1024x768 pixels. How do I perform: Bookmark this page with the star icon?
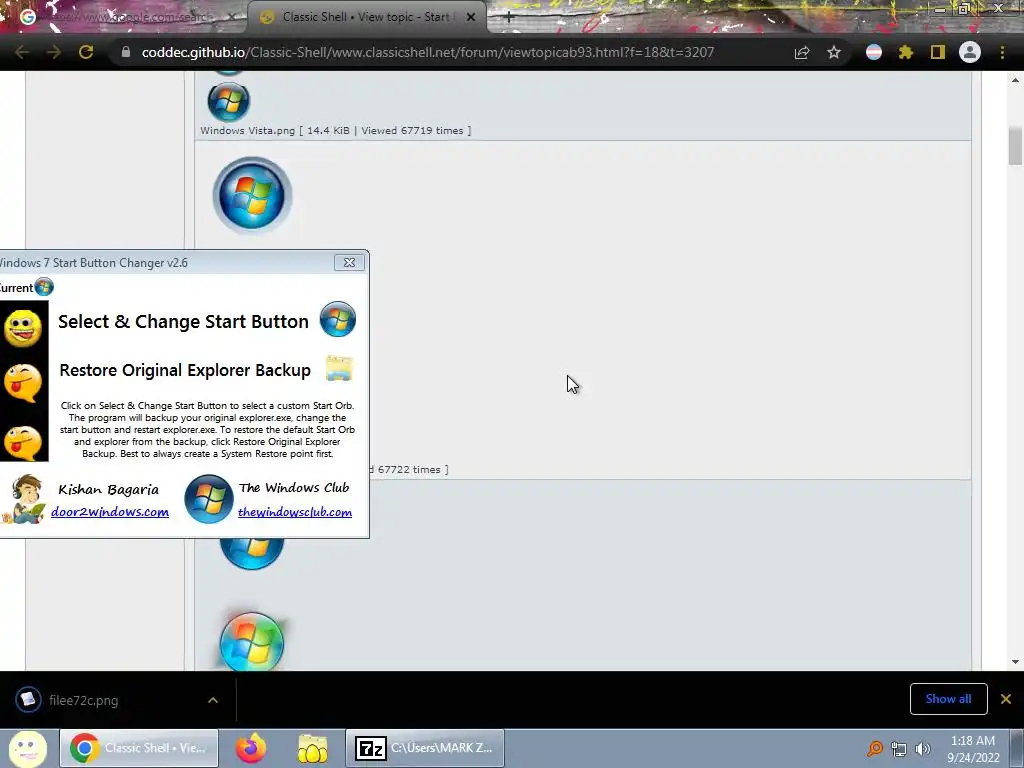(834, 52)
